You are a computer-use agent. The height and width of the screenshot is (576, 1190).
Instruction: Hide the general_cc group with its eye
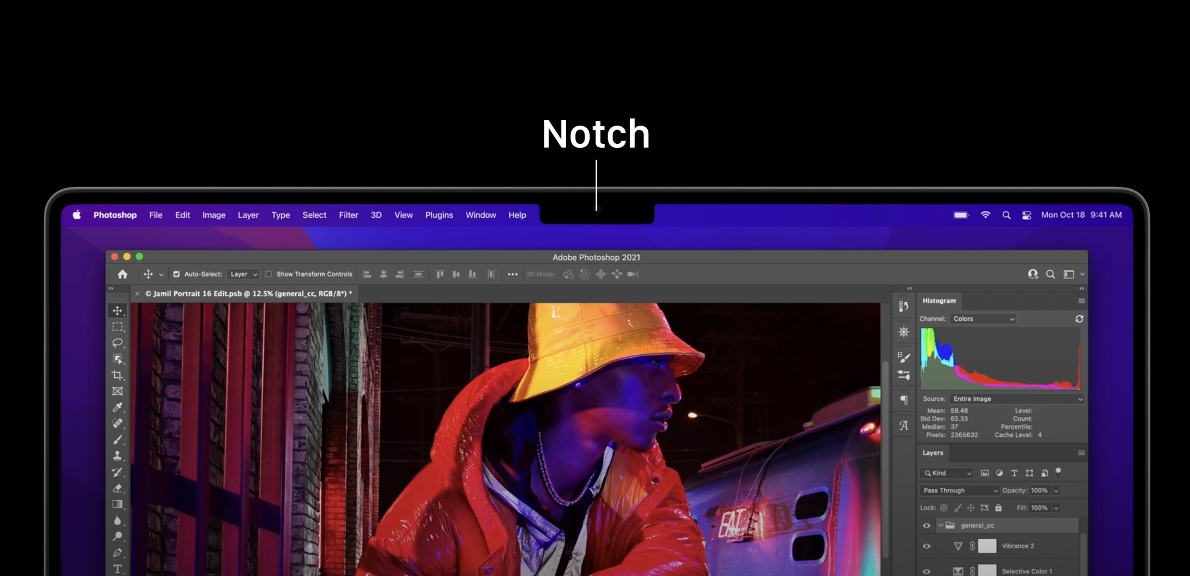927,525
